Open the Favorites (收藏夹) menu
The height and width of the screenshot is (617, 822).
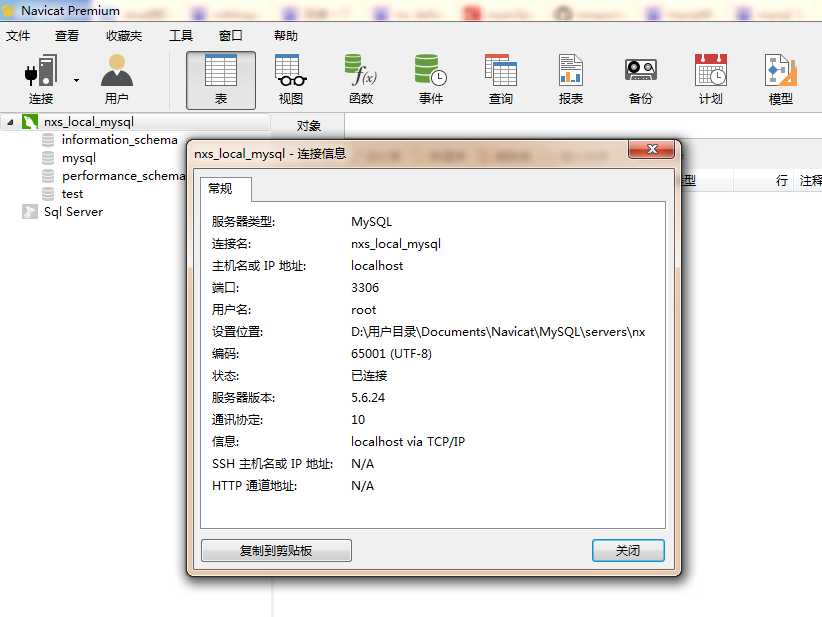point(124,36)
